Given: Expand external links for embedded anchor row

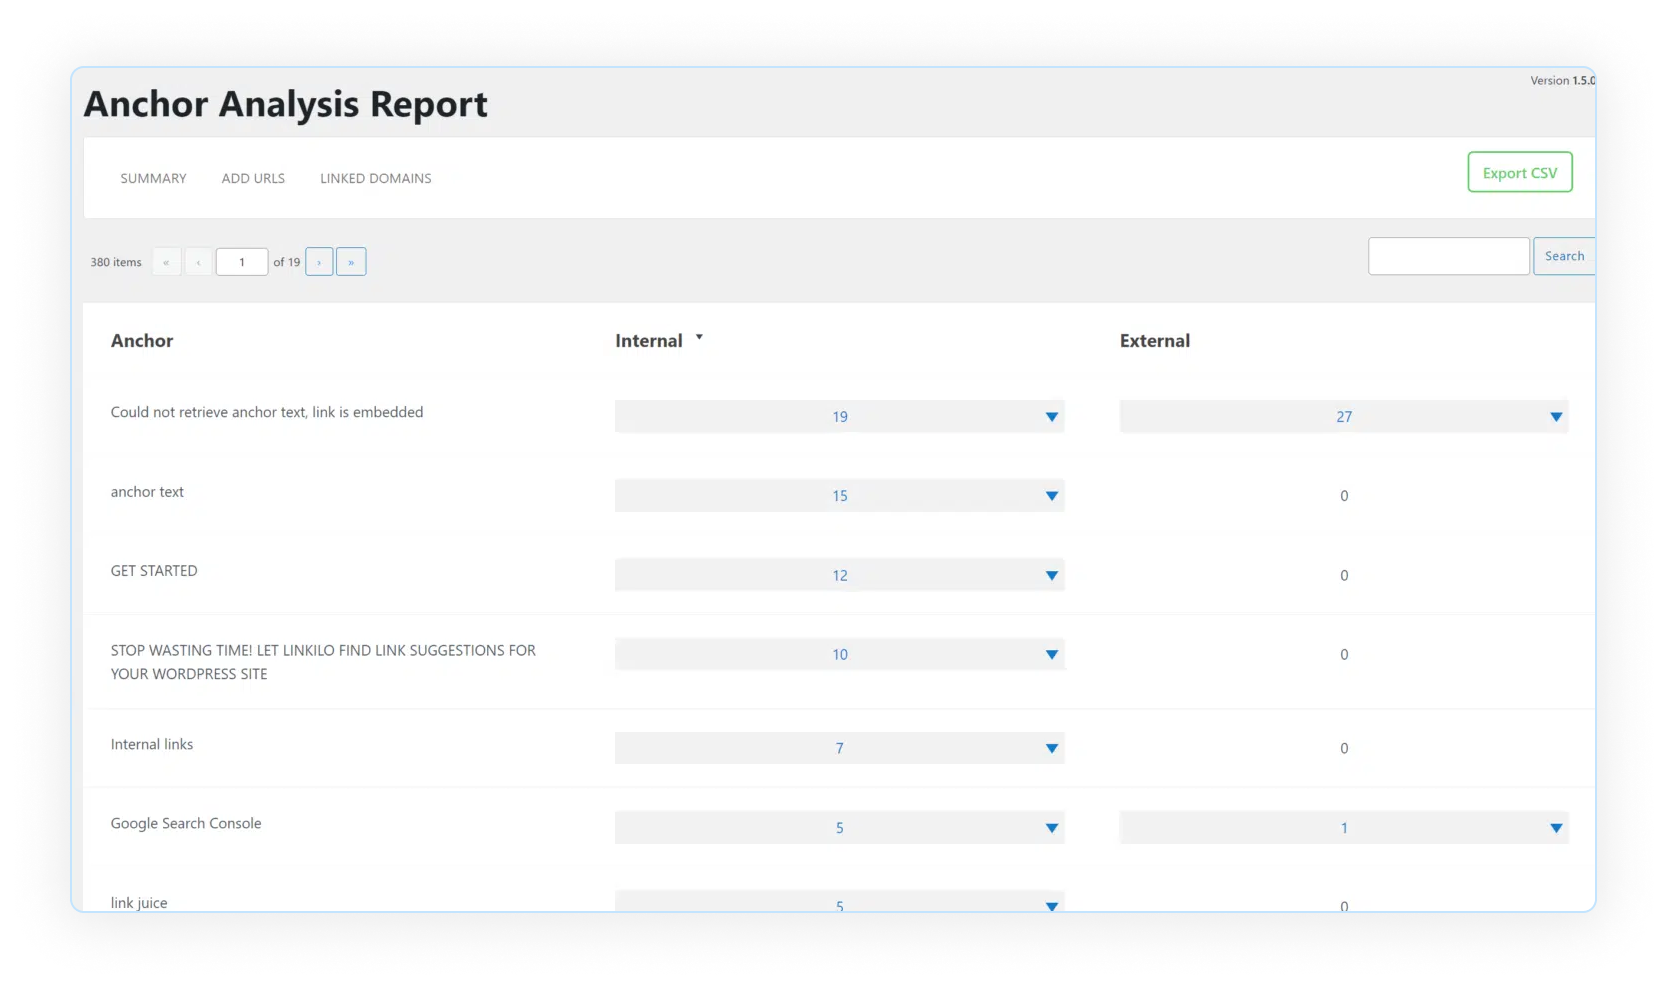Looking at the screenshot, I should [x=1555, y=417].
